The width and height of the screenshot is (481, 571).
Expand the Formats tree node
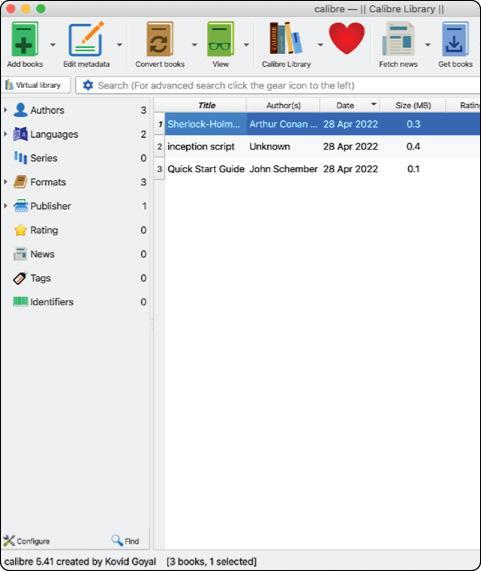pos(5,182)
